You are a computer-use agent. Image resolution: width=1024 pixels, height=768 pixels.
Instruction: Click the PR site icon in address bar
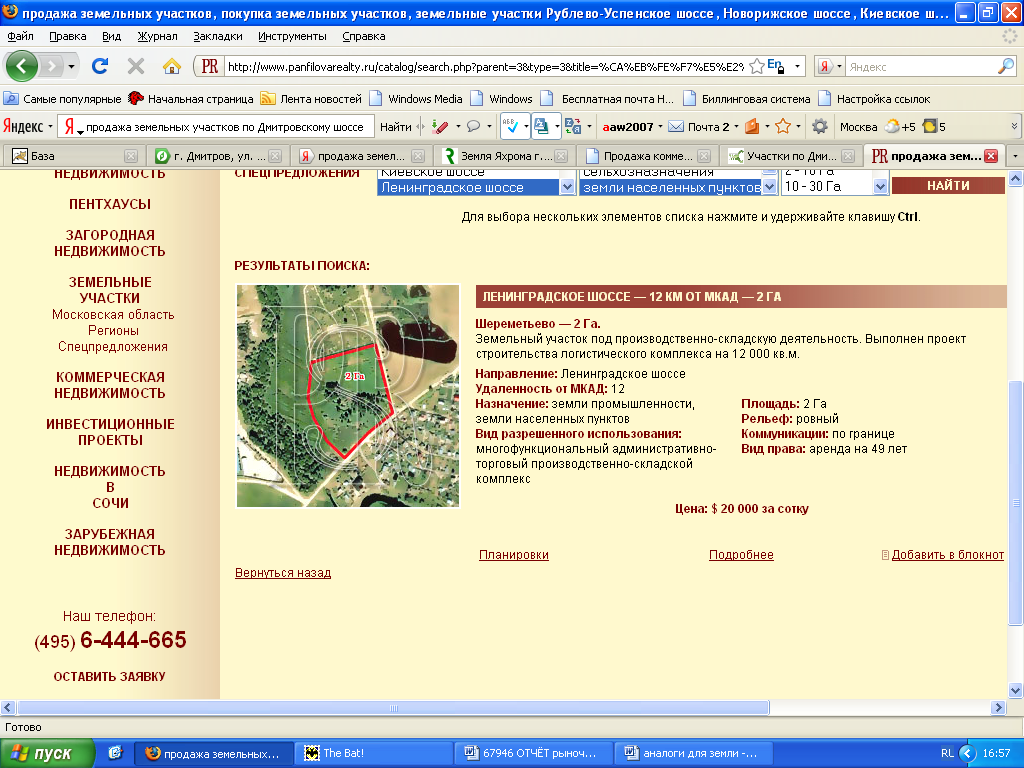pos(210,66)
